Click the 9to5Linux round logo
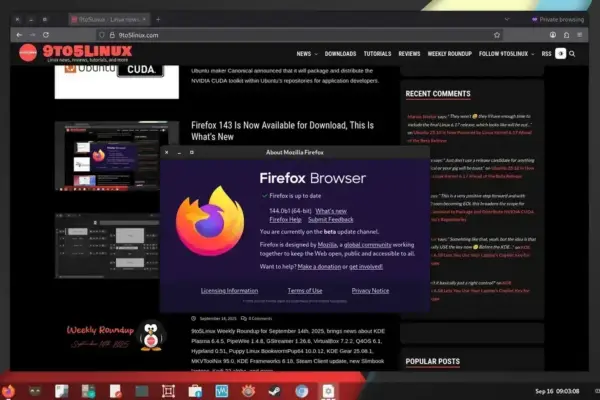The image size is (600, 400). click(x=28, y=53)
